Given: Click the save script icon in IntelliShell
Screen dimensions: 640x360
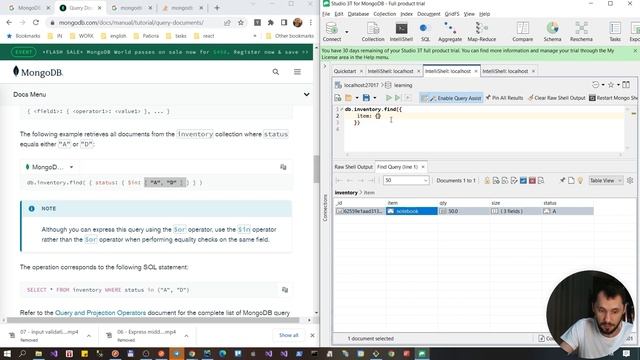Looking at the screenshot, I should tap(366, 98).
